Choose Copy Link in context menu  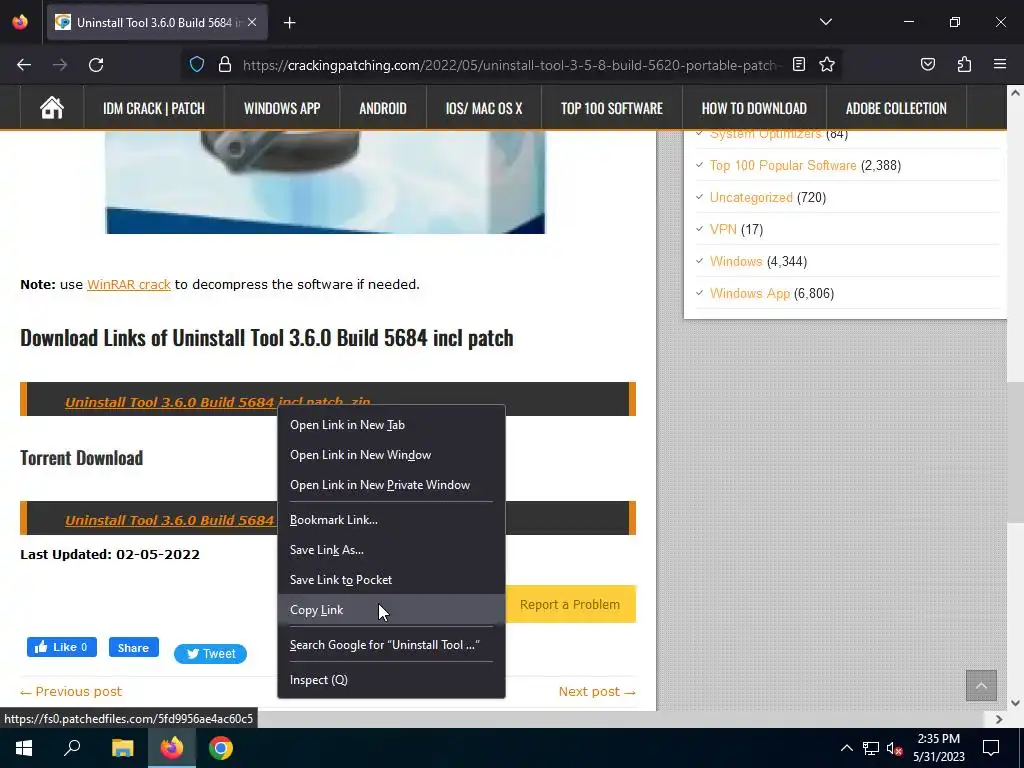click(x=391, y=610)
